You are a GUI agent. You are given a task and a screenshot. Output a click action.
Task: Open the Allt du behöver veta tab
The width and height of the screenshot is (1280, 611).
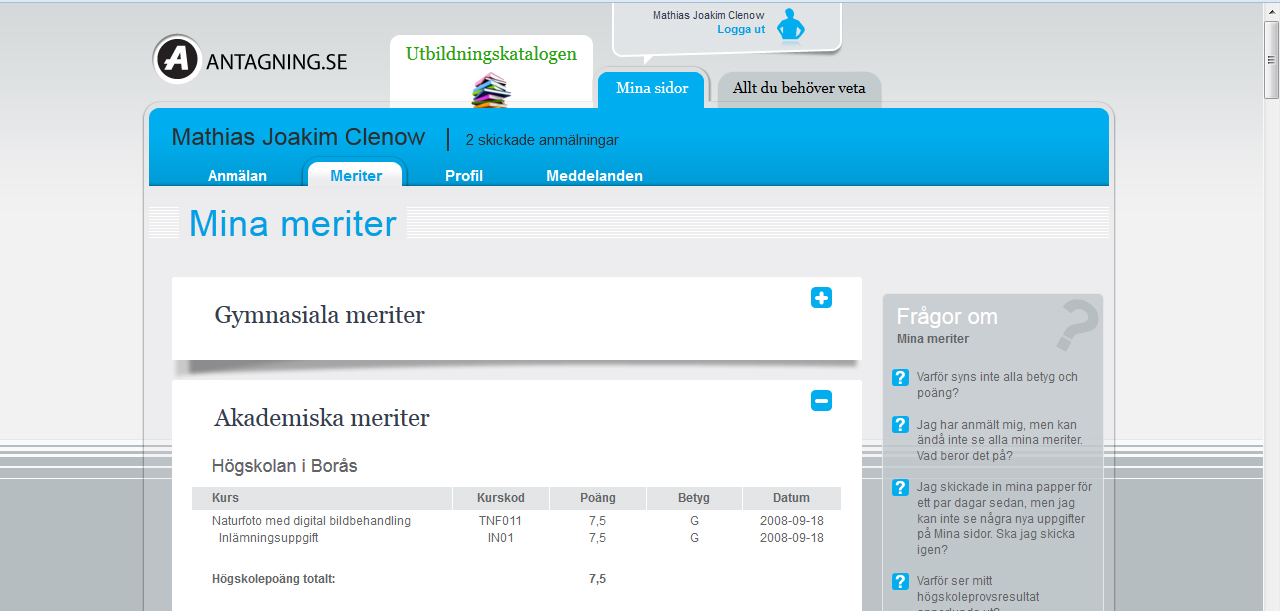[x=798, y=89]
